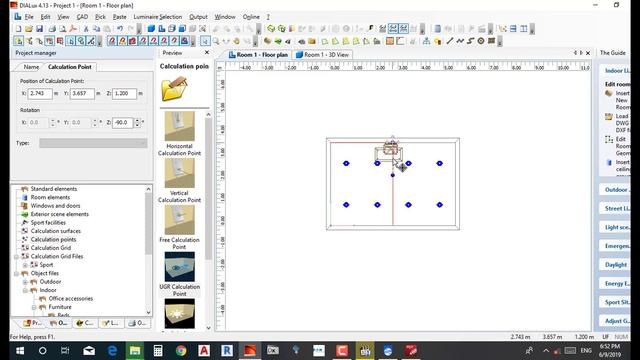
Task: Click the Preview list vertical scrollbar
Action: tap(208, 221)
